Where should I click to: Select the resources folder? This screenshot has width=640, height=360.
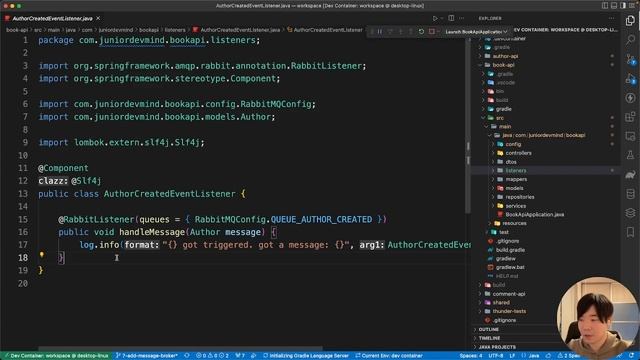pos(514,224)
